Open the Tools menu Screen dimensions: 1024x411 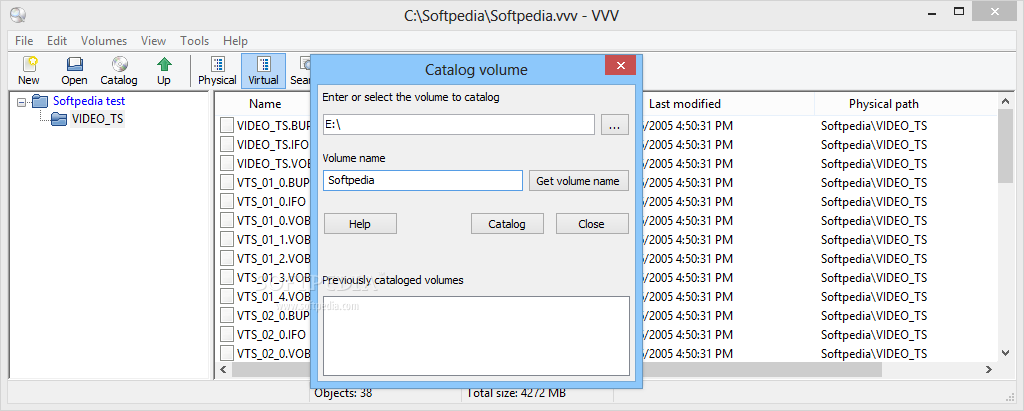pos(195,41)
